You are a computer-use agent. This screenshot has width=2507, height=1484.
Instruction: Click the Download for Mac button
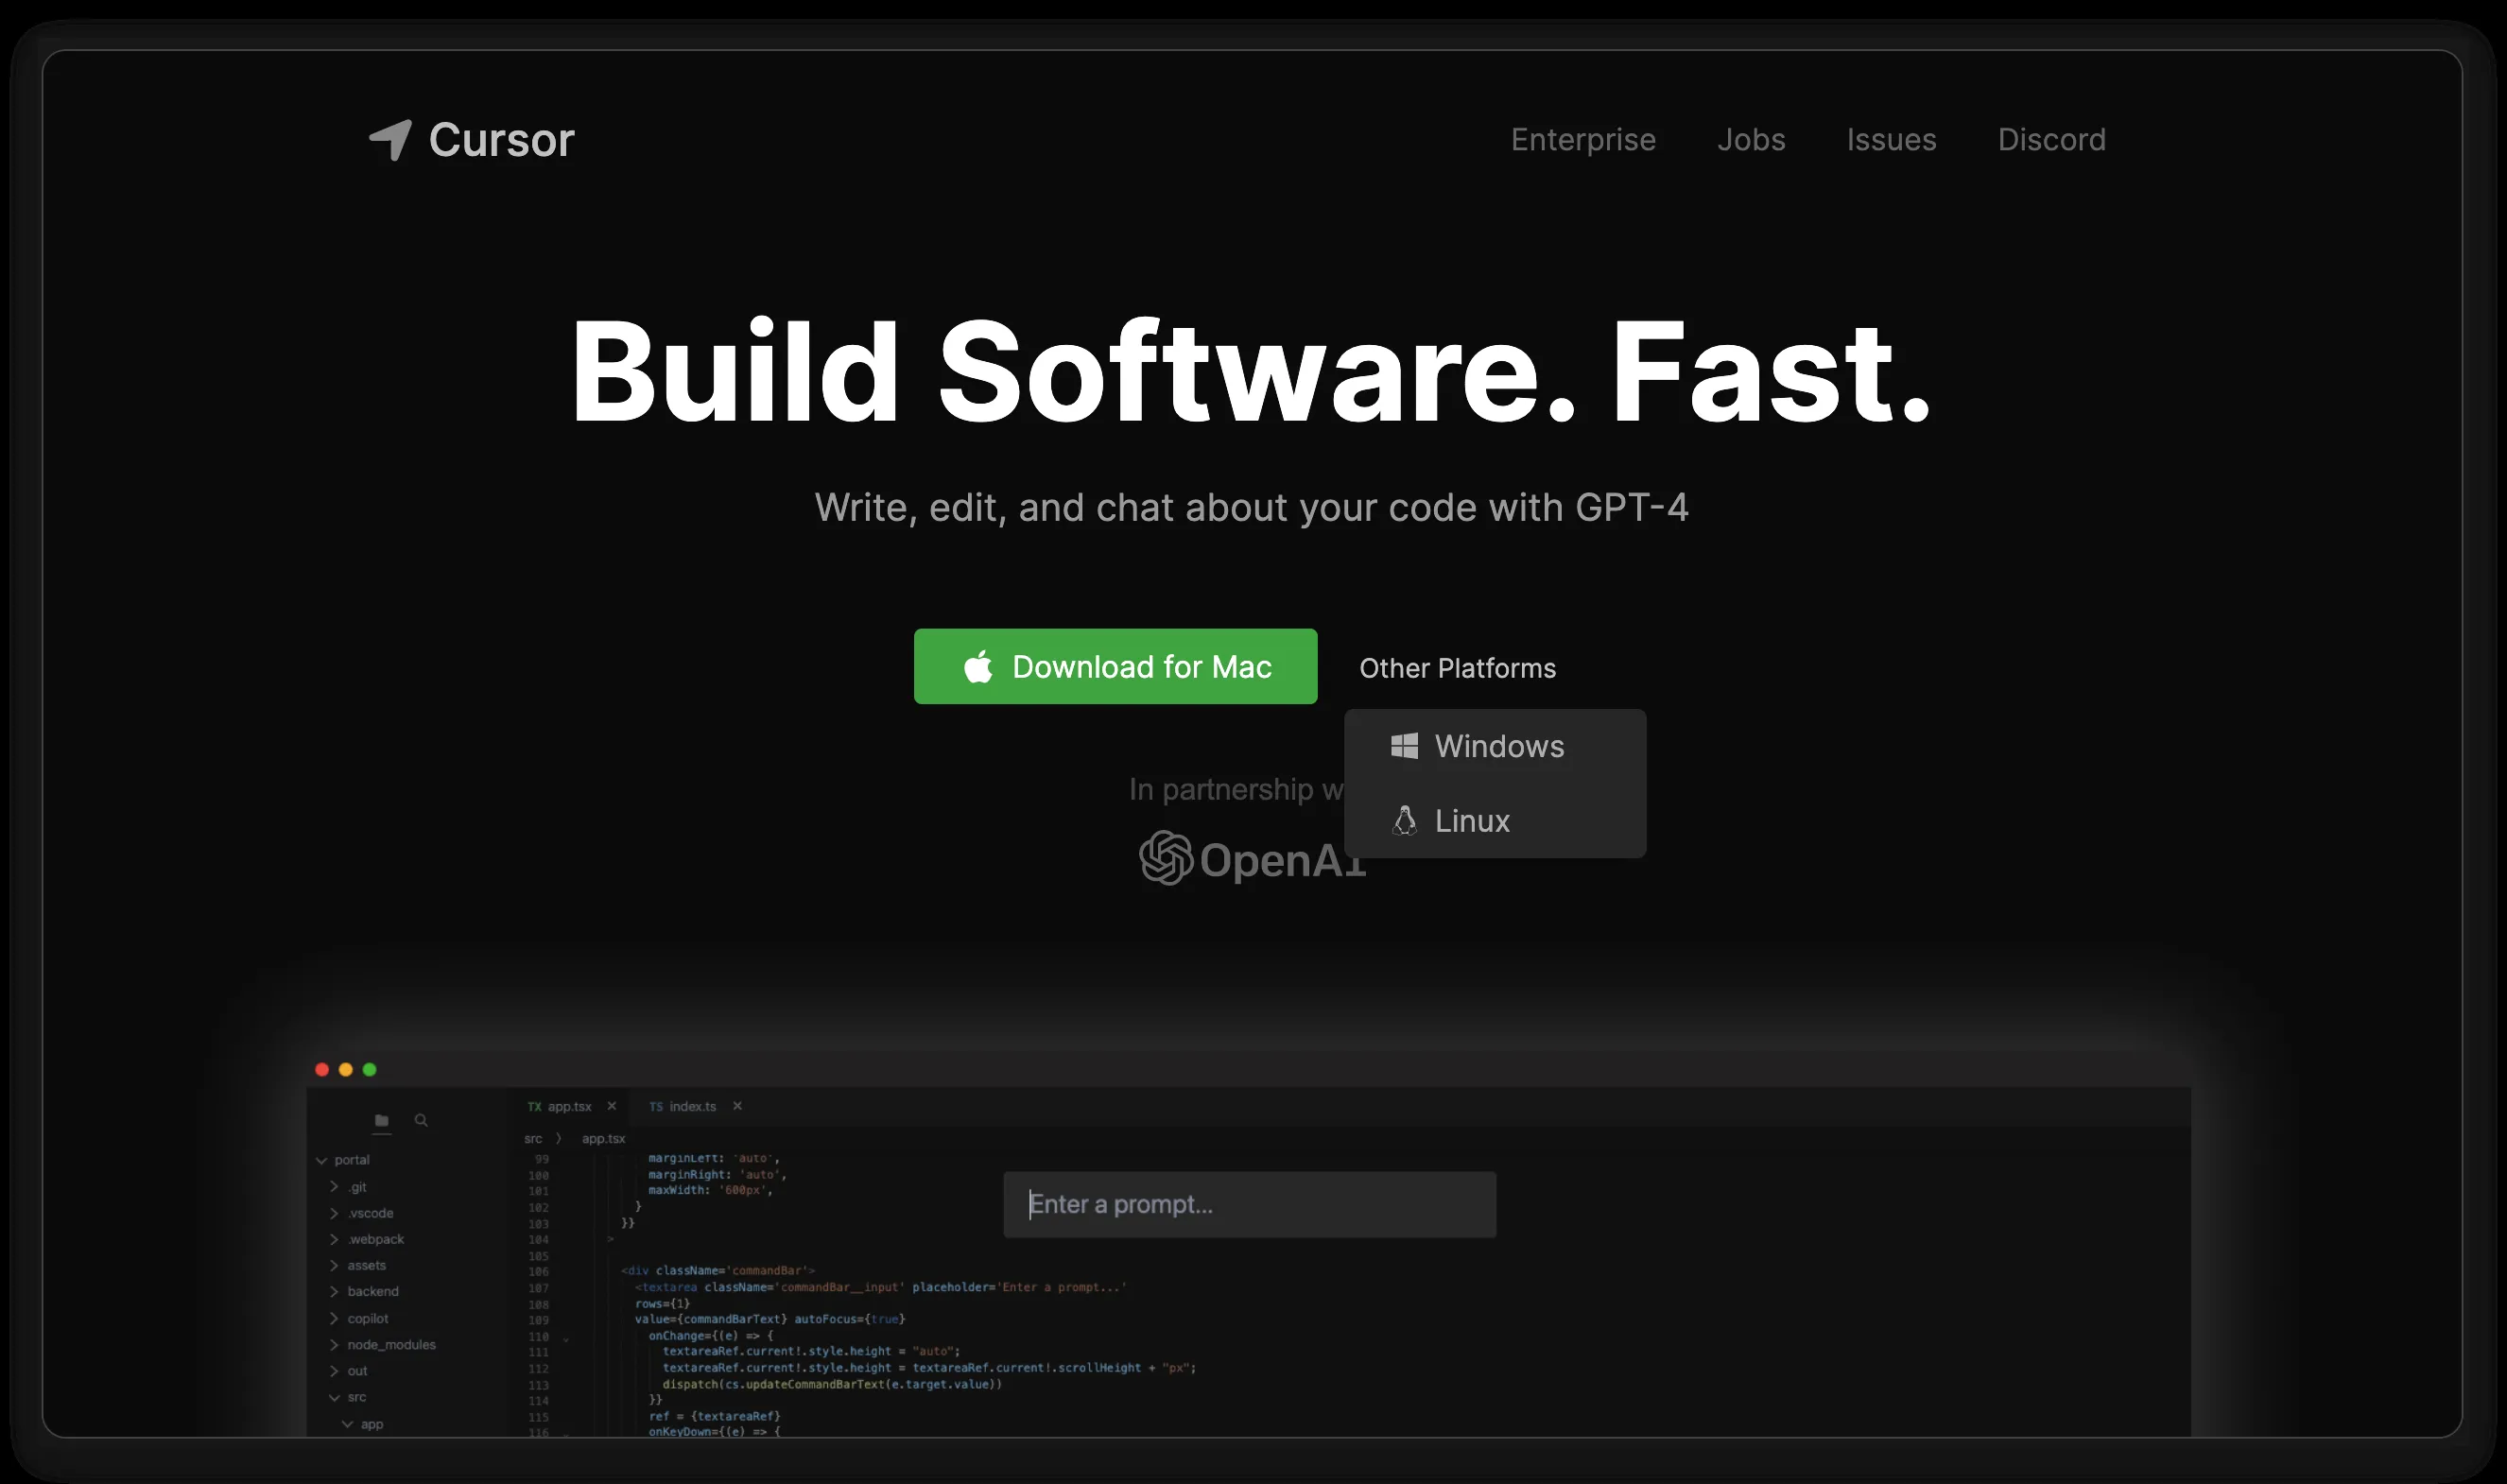pyautogui.click(x=1114, y=667)
